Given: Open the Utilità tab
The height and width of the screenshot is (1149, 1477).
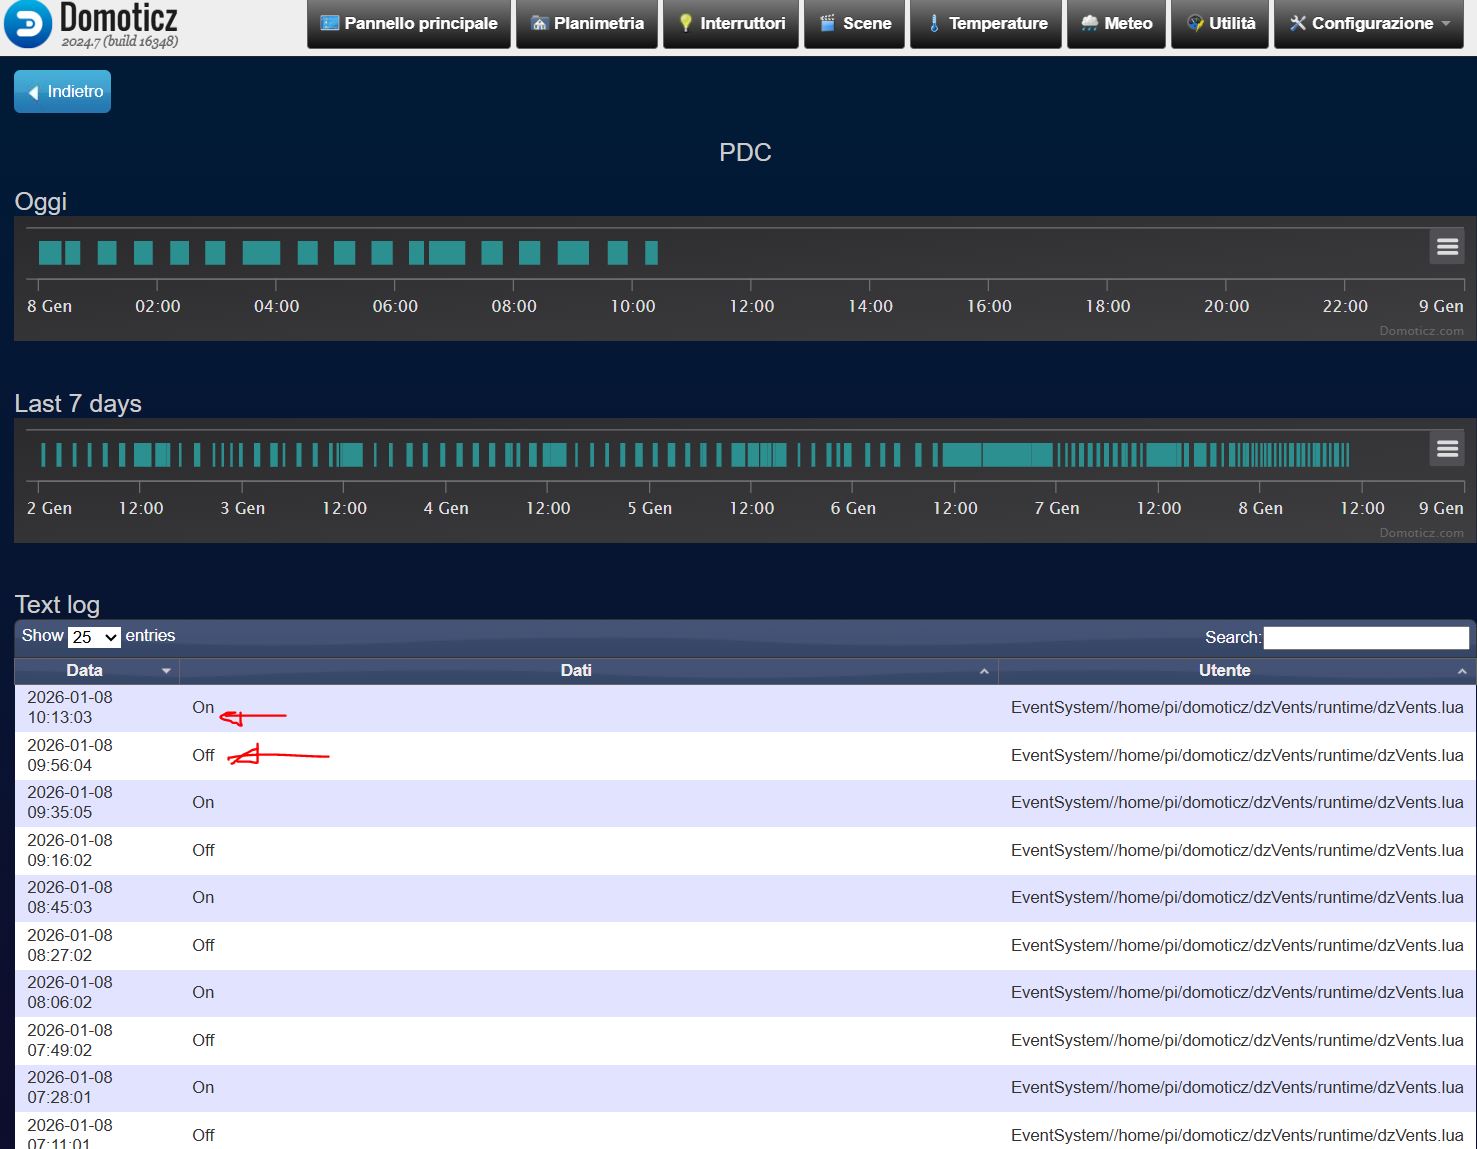Looking at the screenshot, I should coord(1220,23).
